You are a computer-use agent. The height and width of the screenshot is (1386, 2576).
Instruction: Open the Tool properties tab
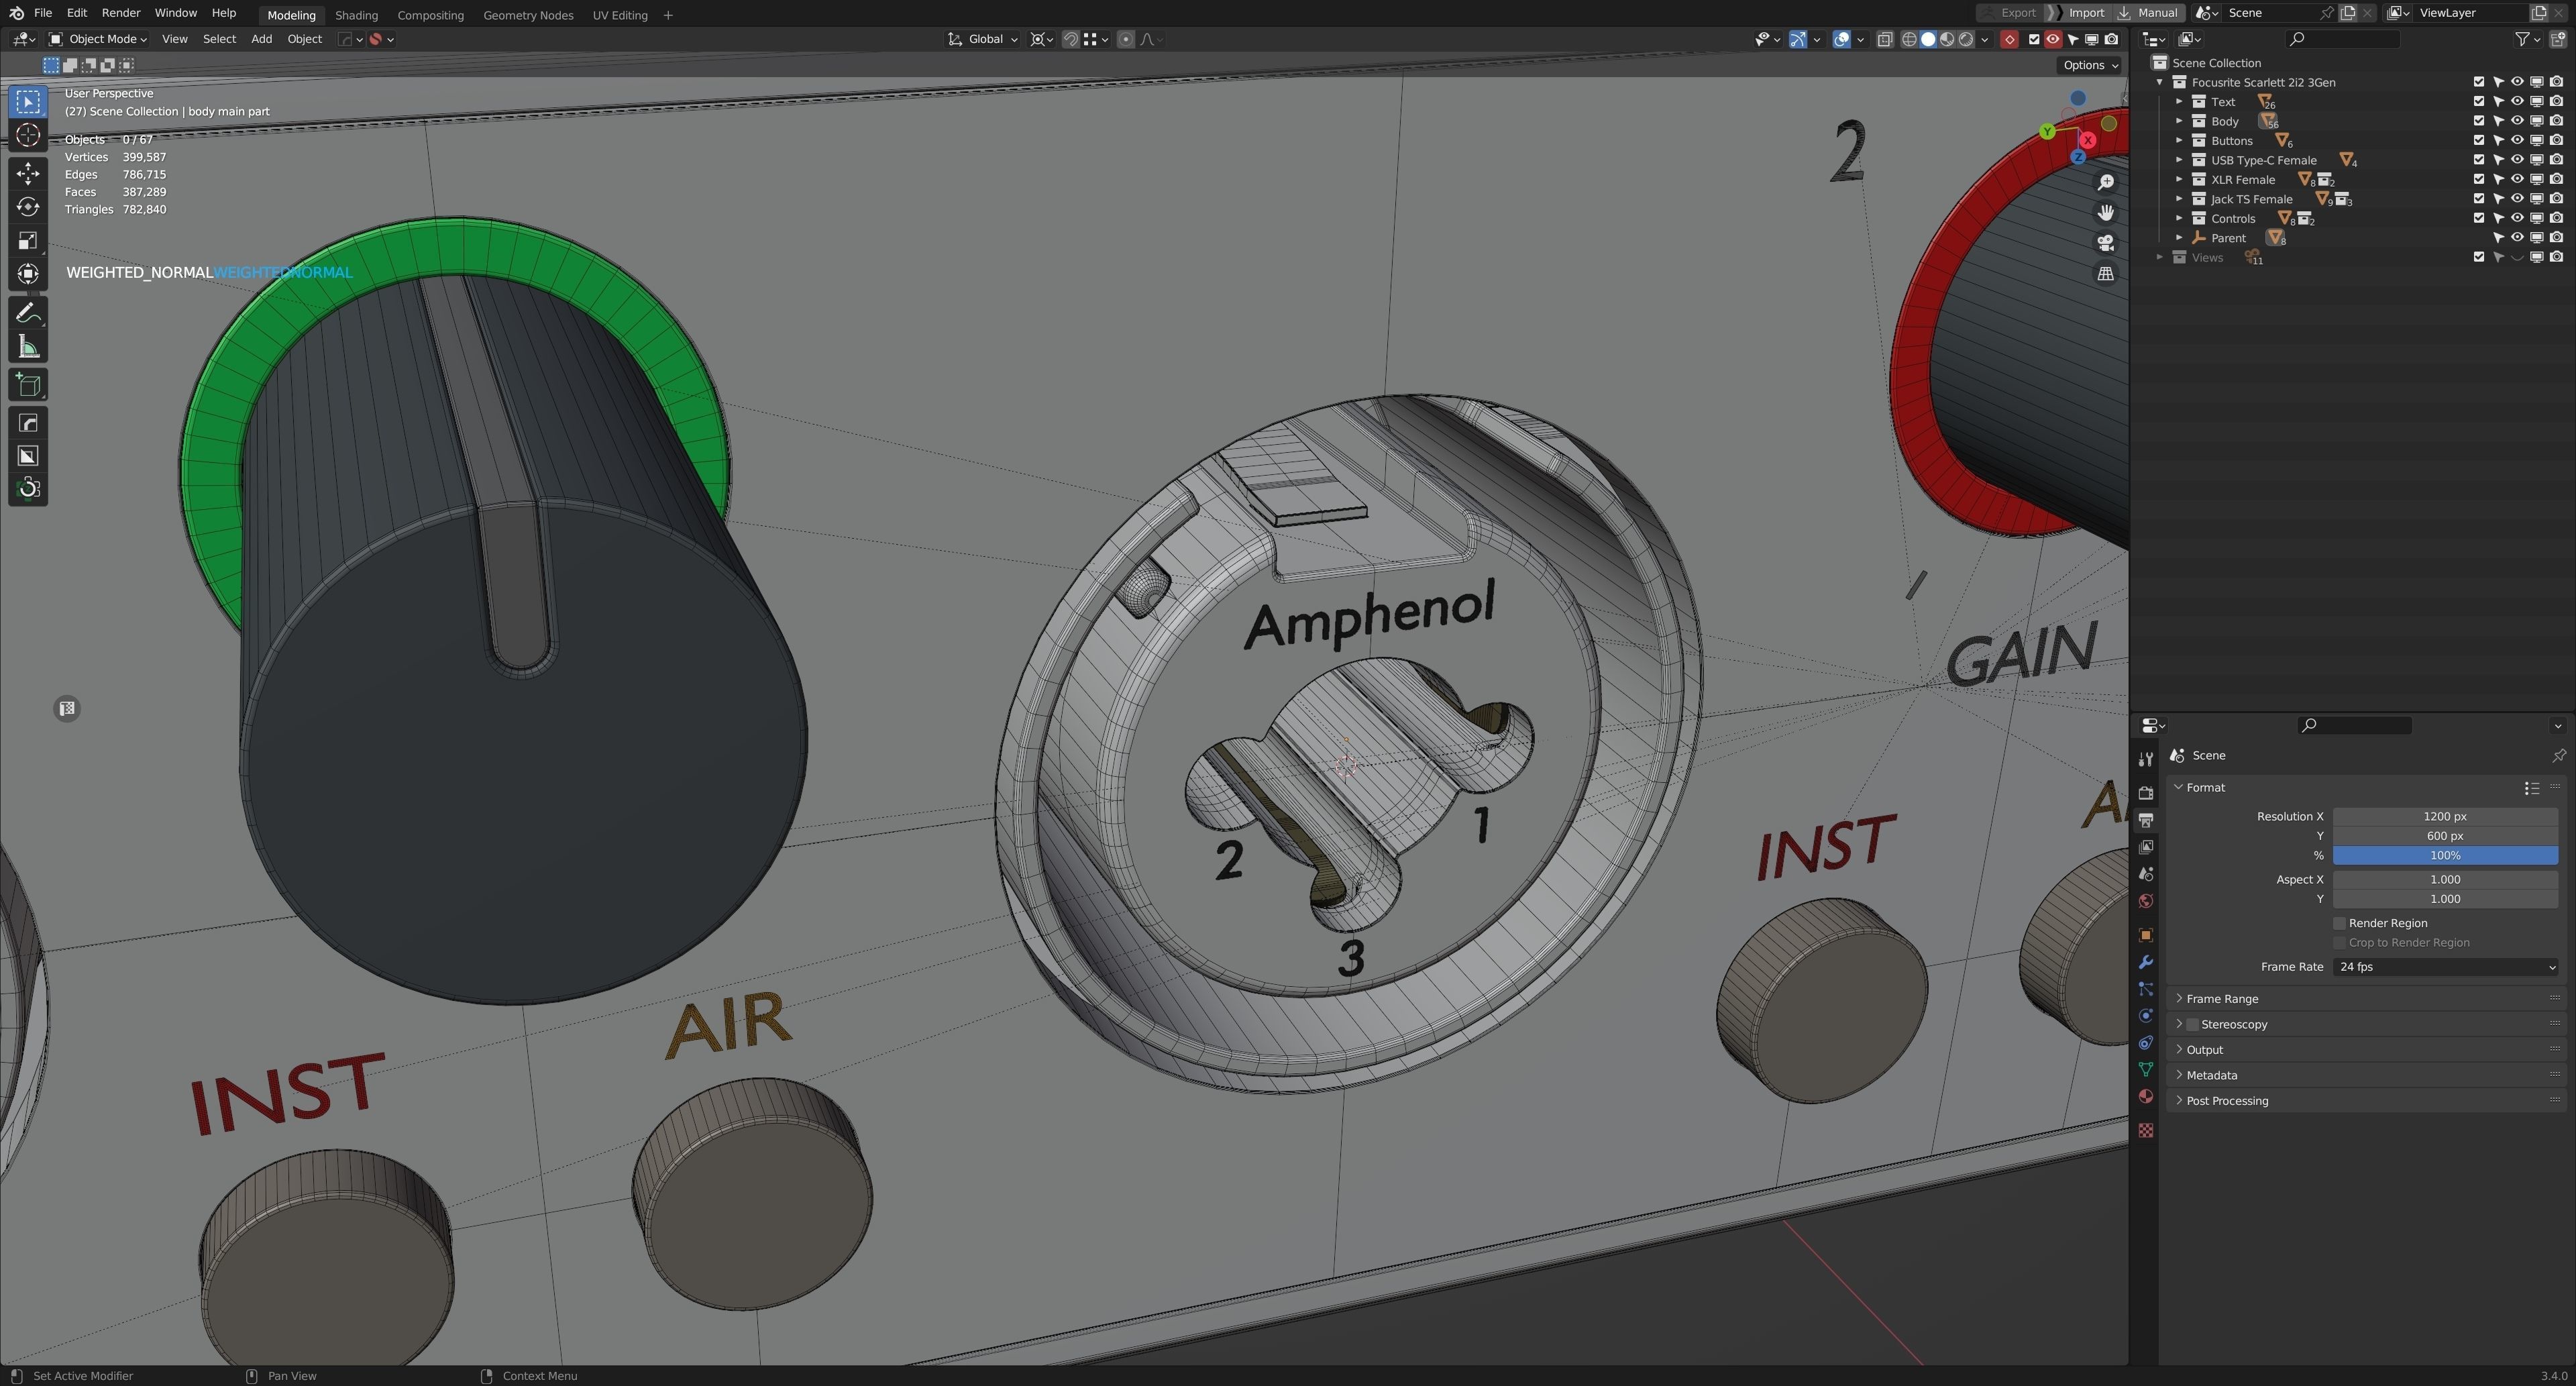click(x=2145, y=760)
